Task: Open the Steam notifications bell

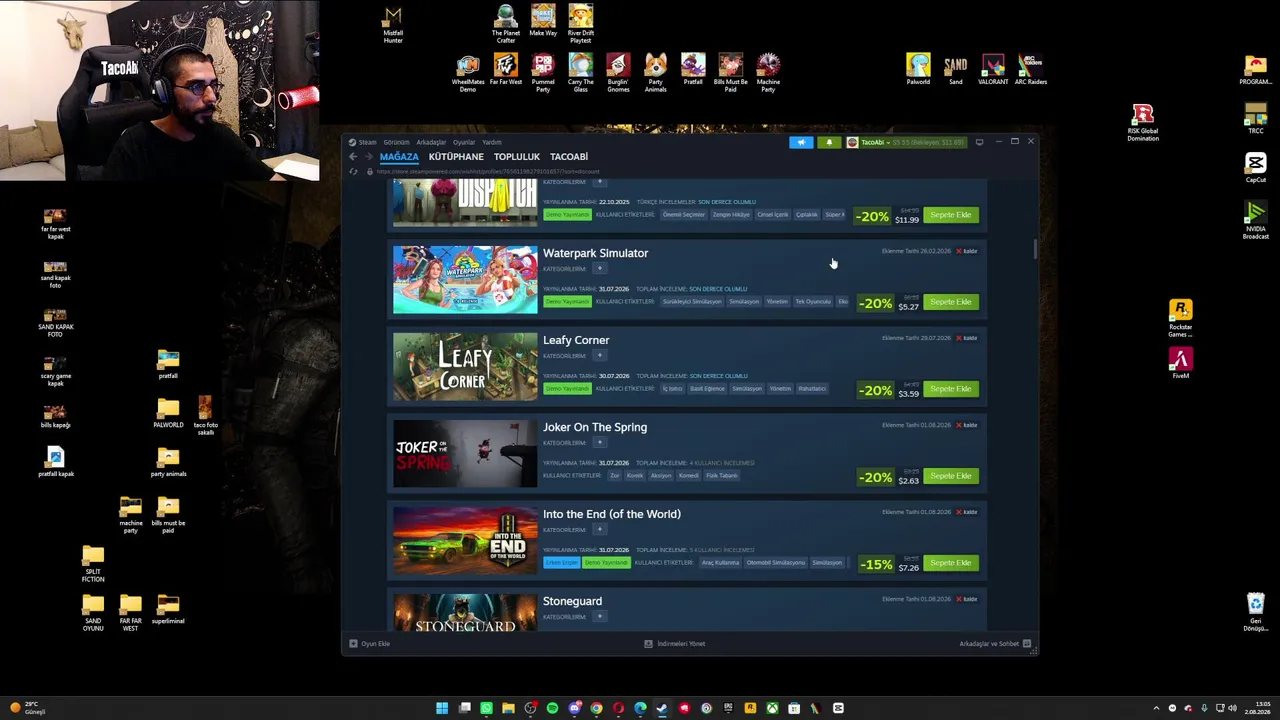Action: 829,142
